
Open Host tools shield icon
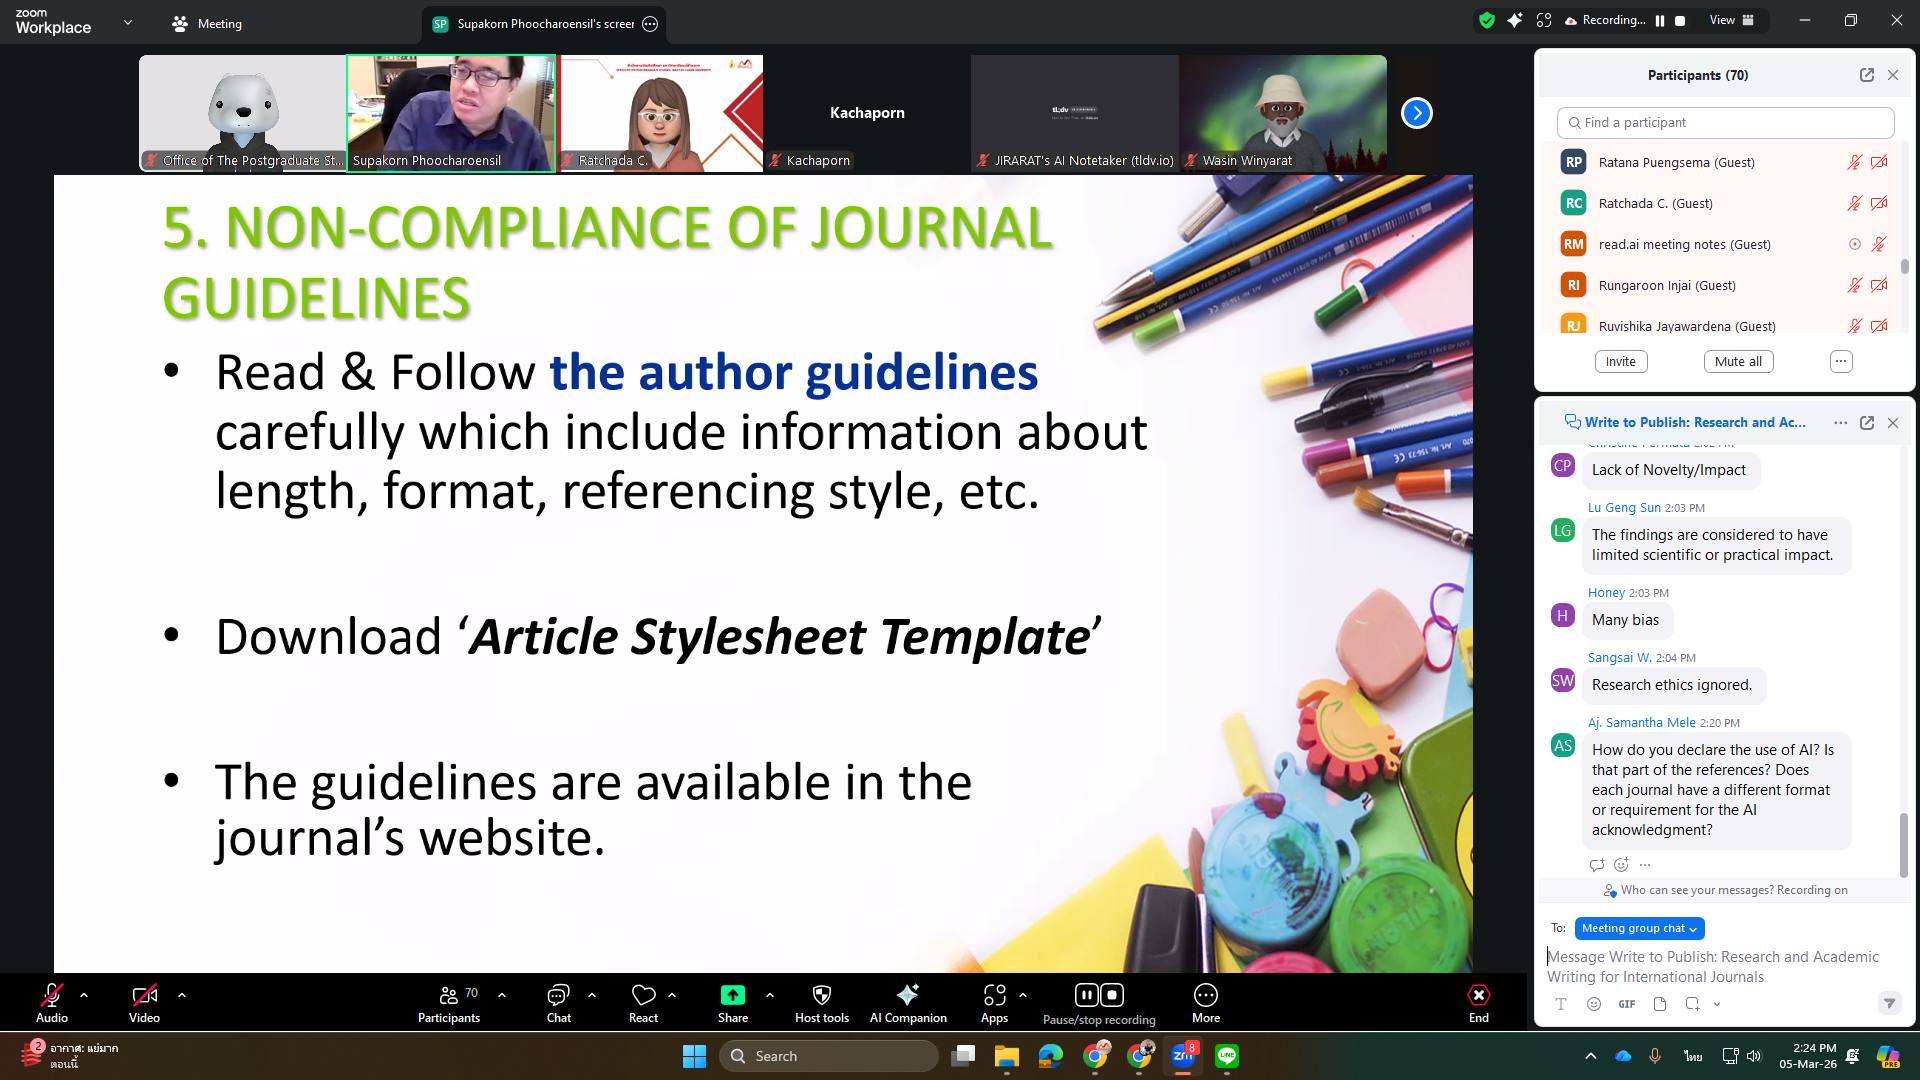coord(821,995)
